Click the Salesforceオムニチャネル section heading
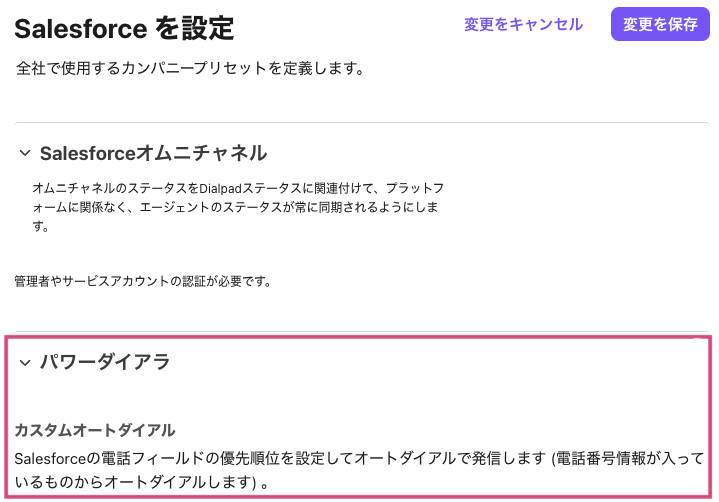Screen dimensions: 719x502 153,153
